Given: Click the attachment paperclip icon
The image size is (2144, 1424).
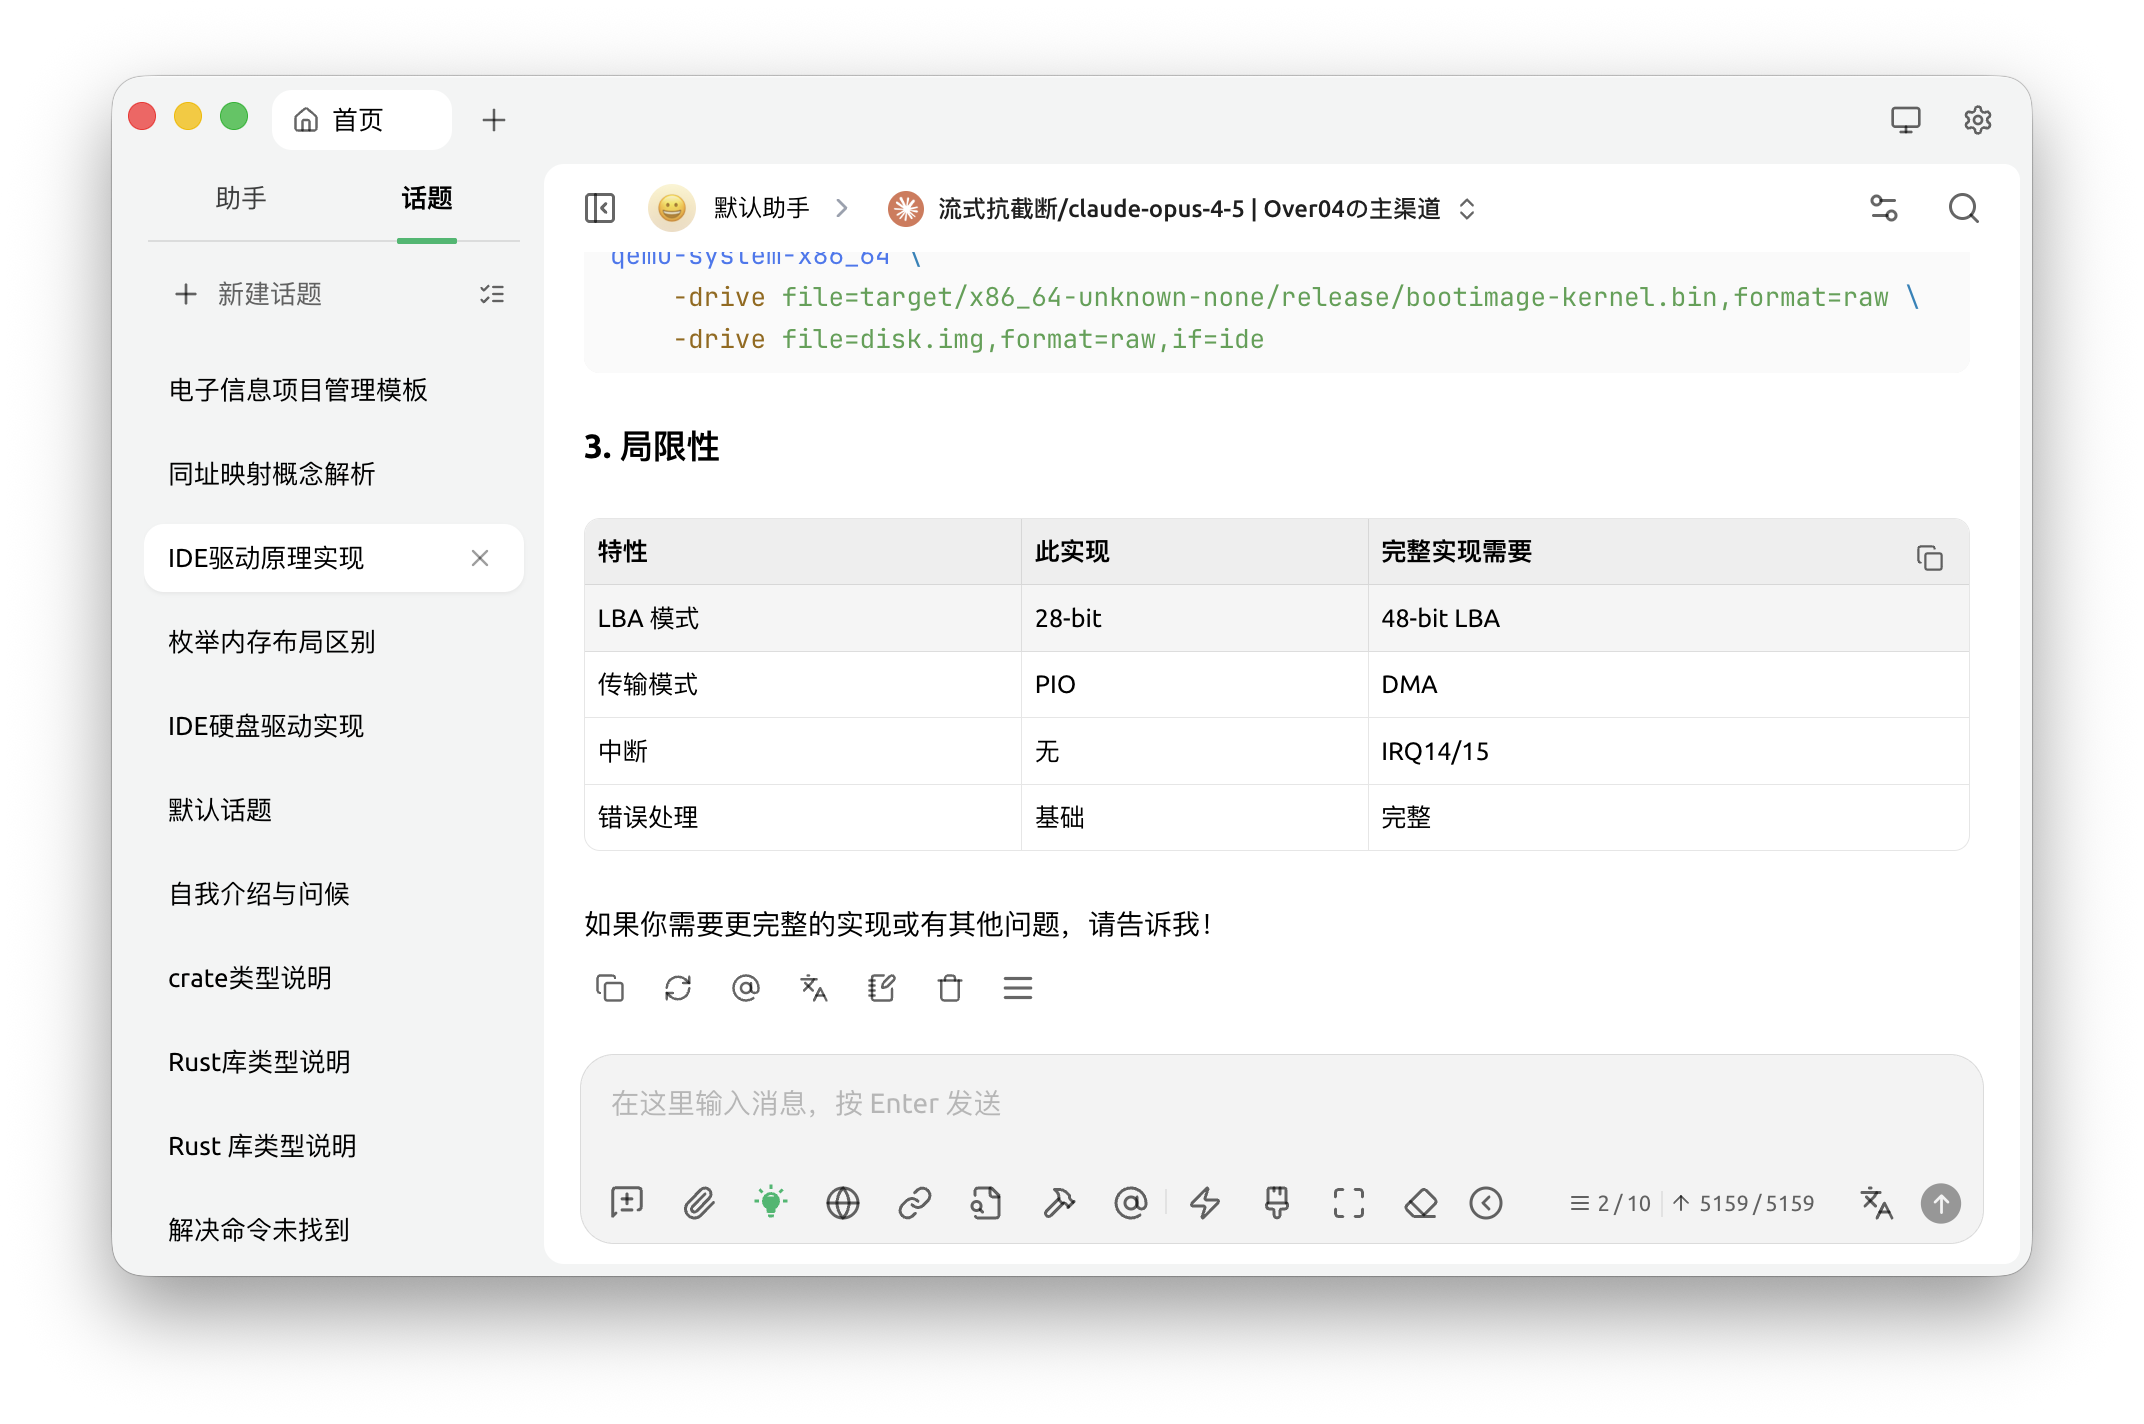Looking at the screenshot, I should (x=699, y=1203).
